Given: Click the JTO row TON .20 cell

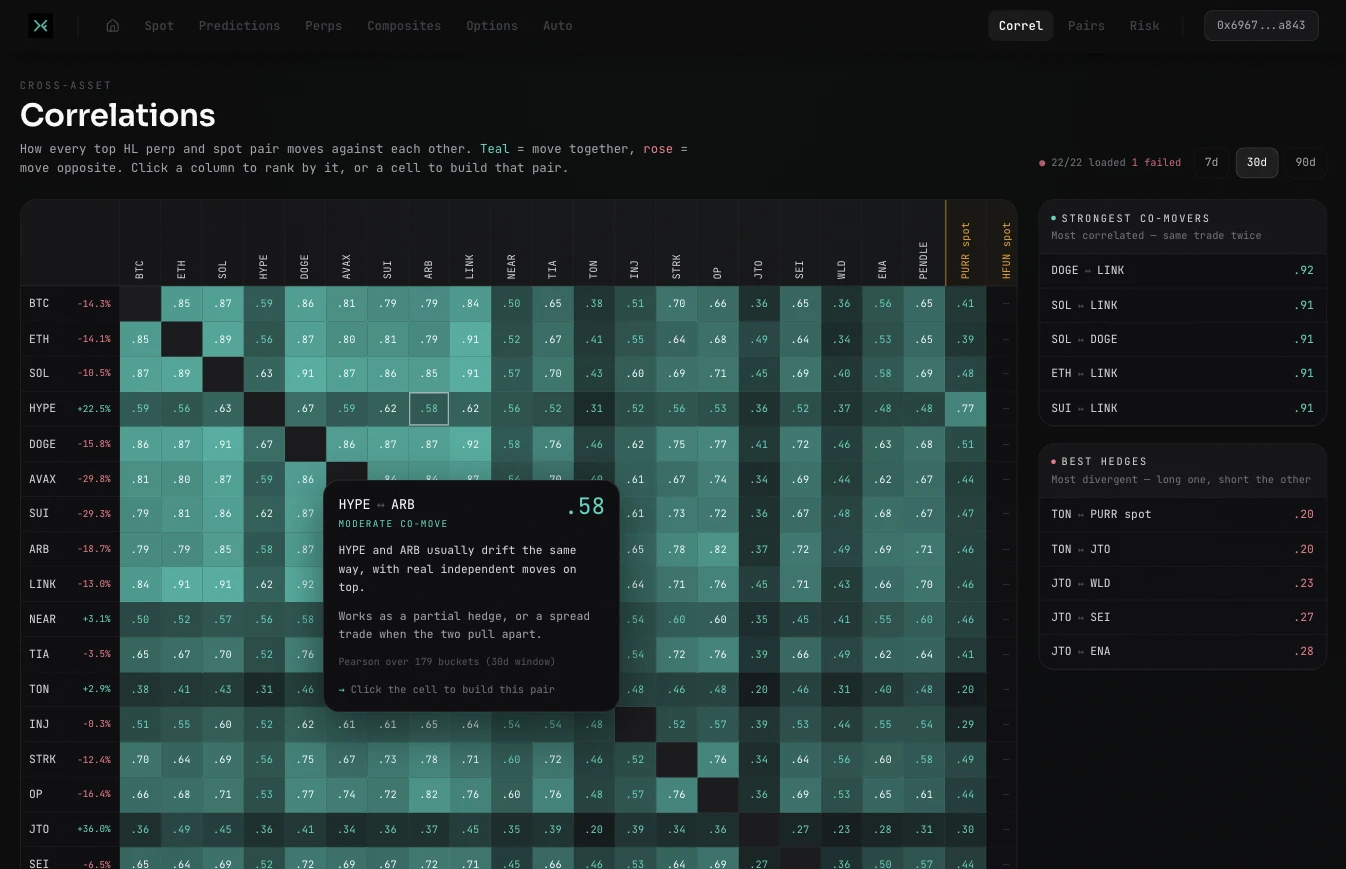Looking at the screenshot, I should point(594,829).
